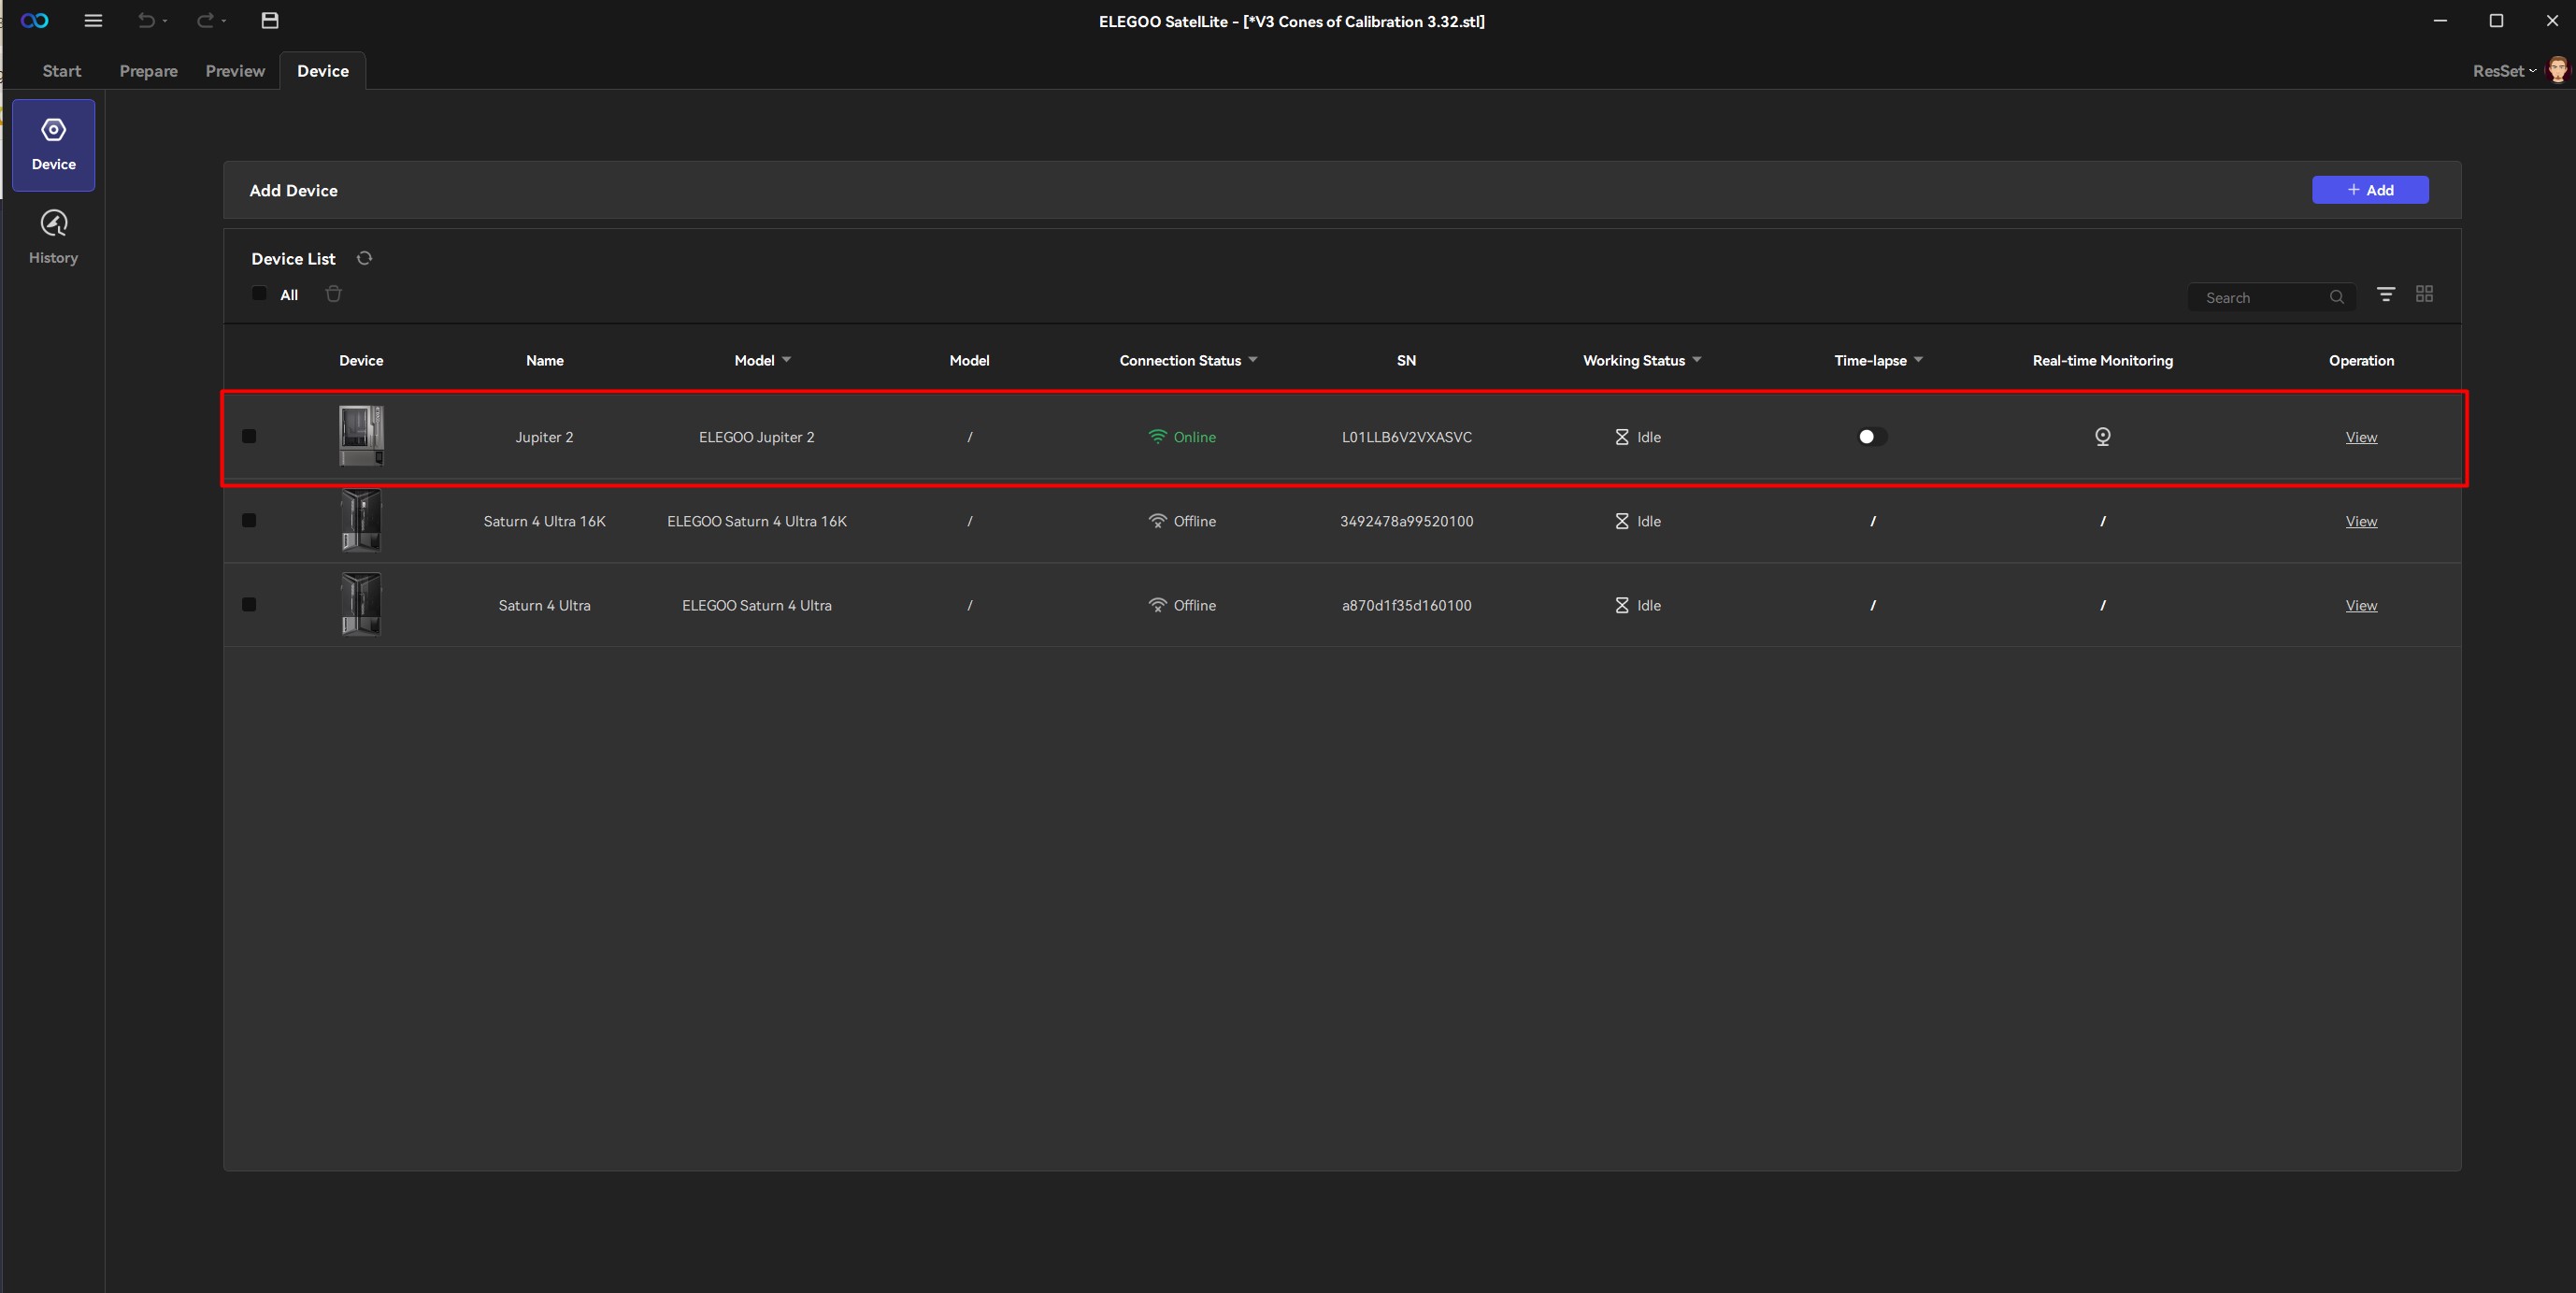Click the Operation column header
Image resolution: width=2576 pixels, height=1293 pixels.
point(2361,360)
